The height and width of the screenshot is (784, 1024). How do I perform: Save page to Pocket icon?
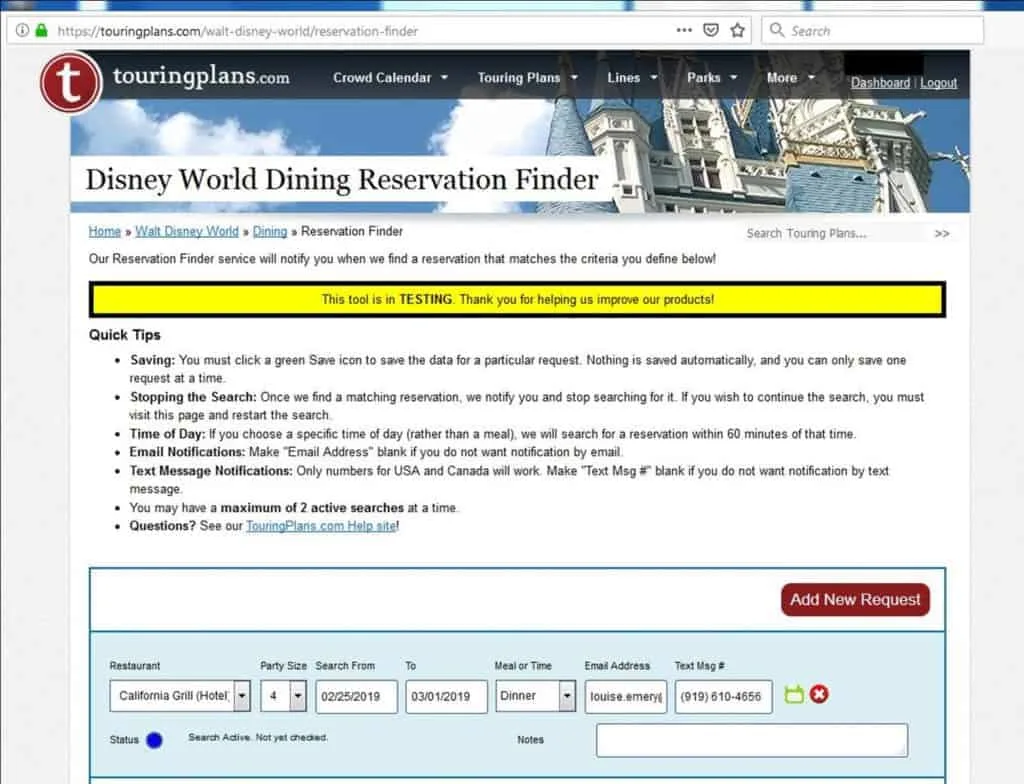[711, 30]
